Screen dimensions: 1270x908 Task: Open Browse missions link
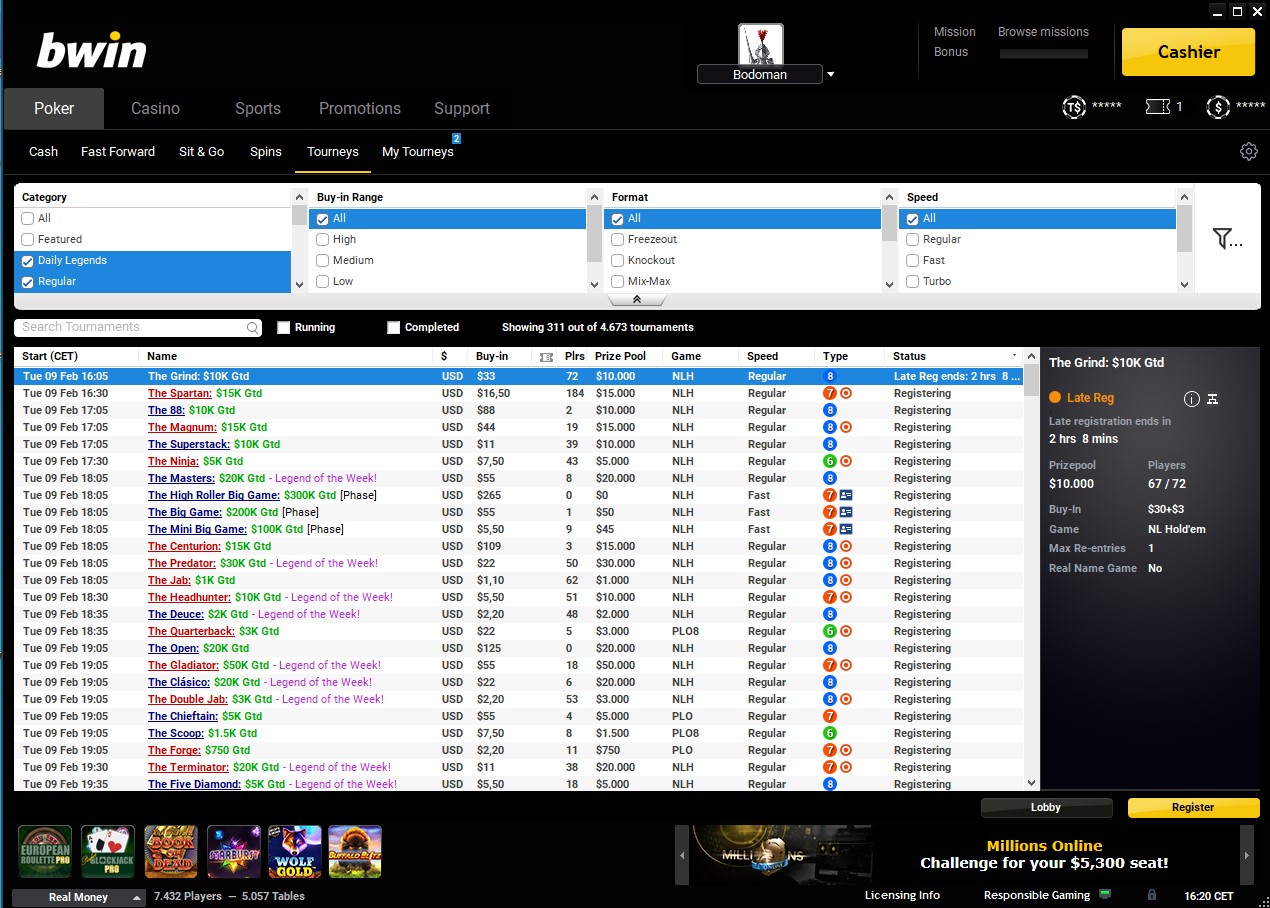(1043, 32)
